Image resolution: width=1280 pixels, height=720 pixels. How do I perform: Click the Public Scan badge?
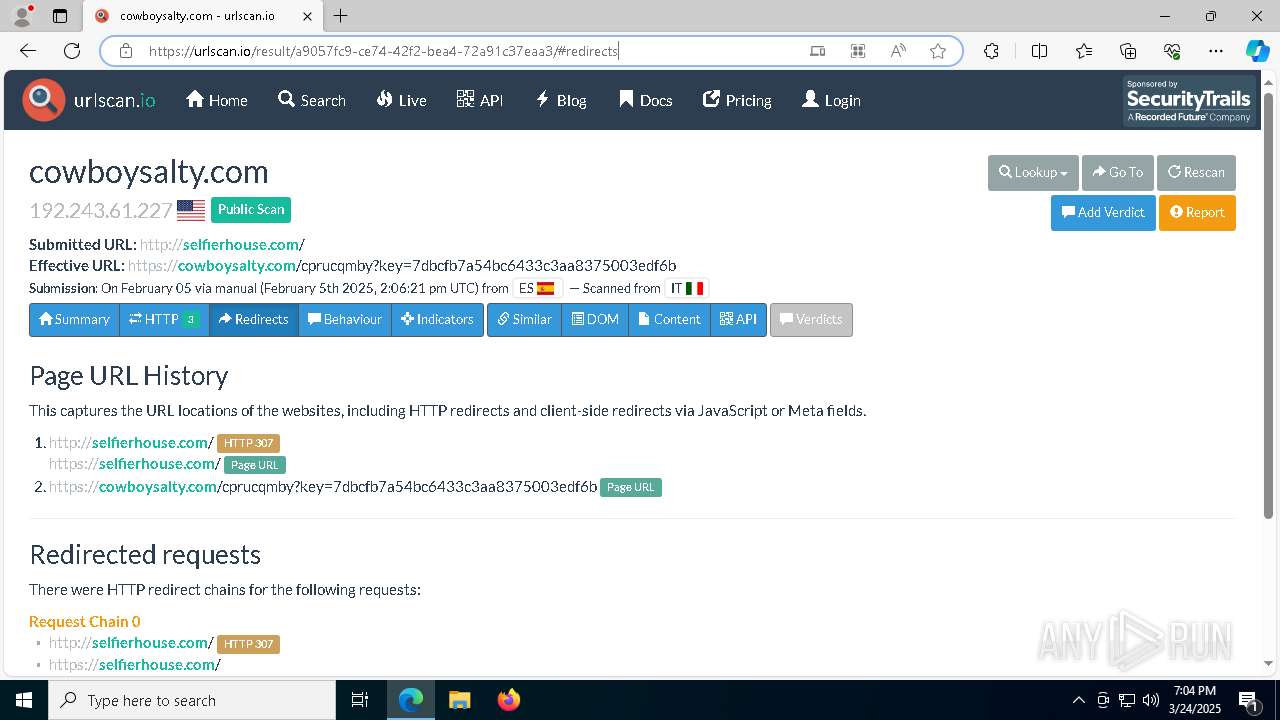point(251,209)
